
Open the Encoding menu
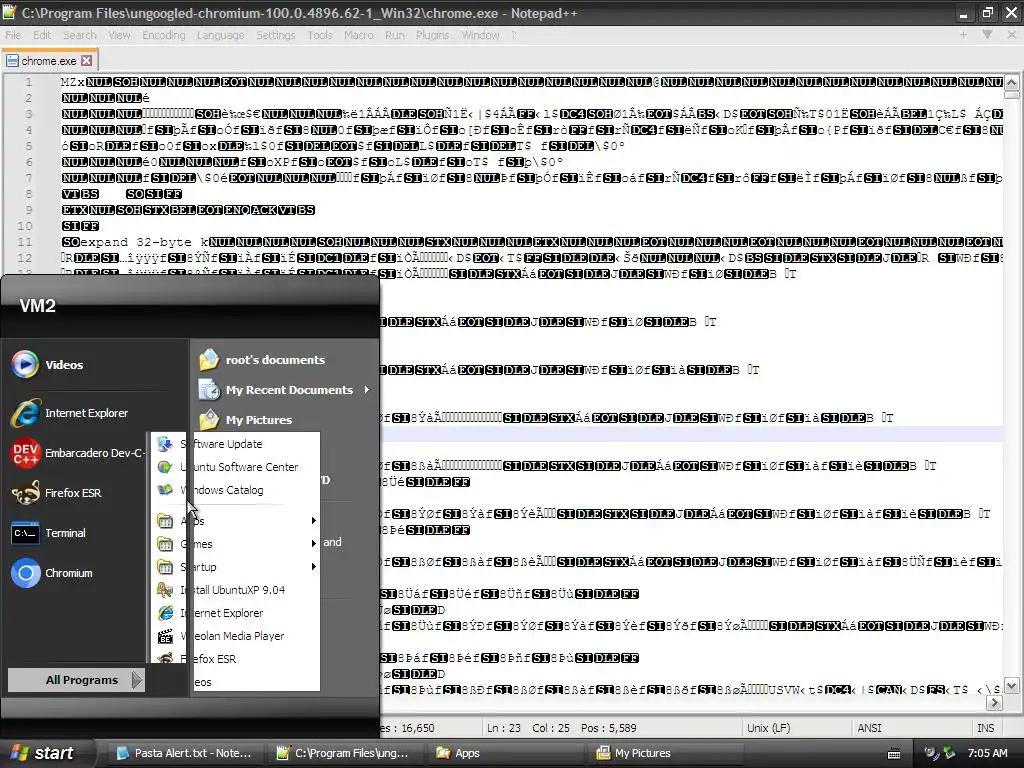click(x=164, y=35)
